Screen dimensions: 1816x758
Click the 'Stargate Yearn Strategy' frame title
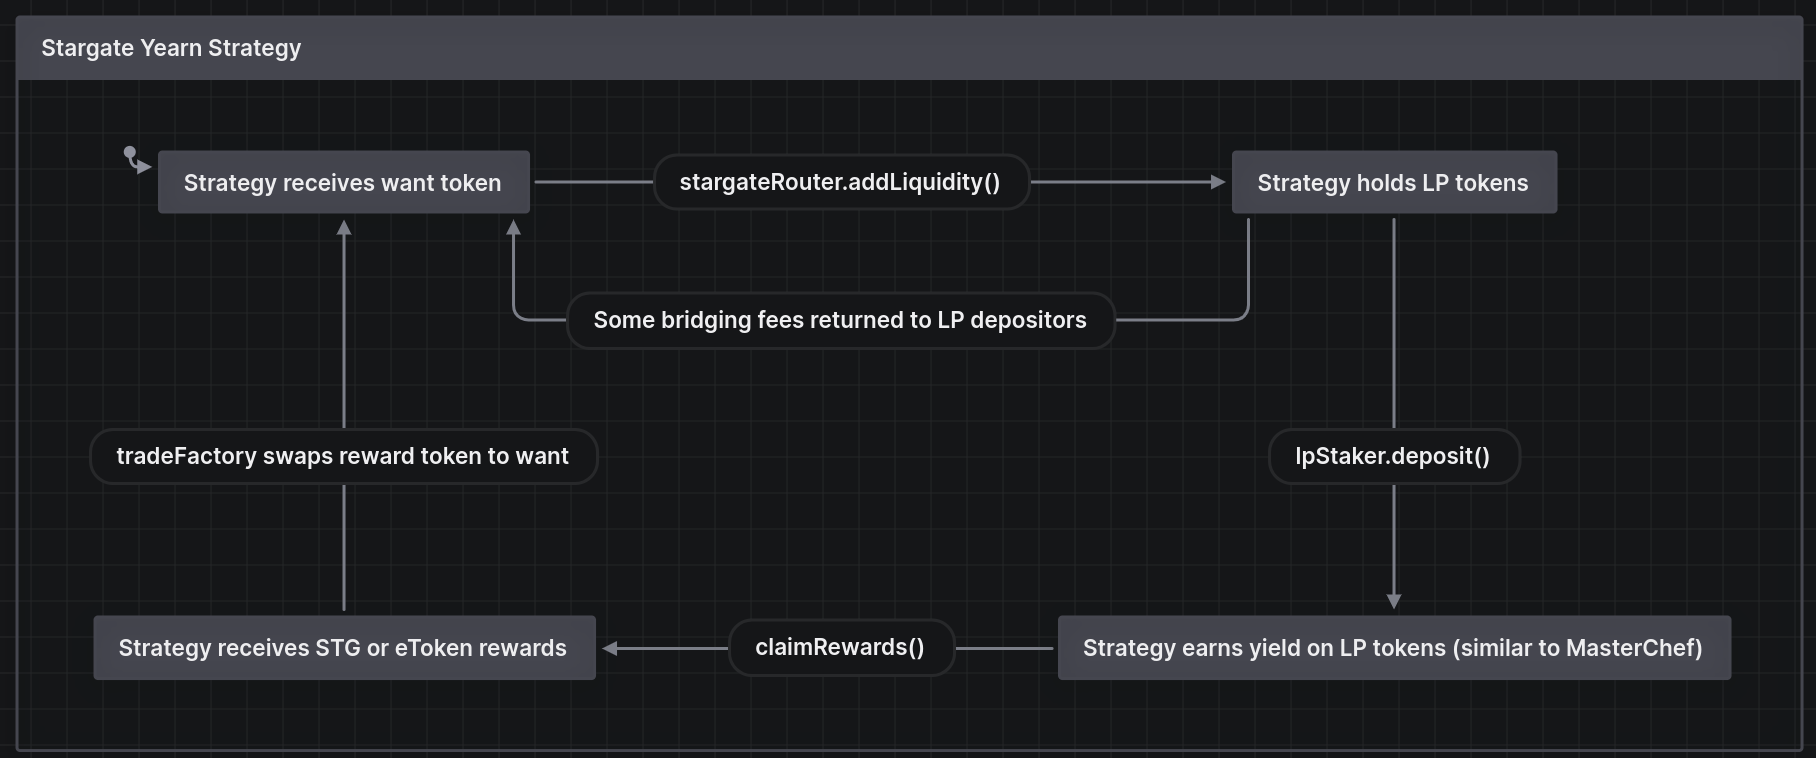(171, 48)
